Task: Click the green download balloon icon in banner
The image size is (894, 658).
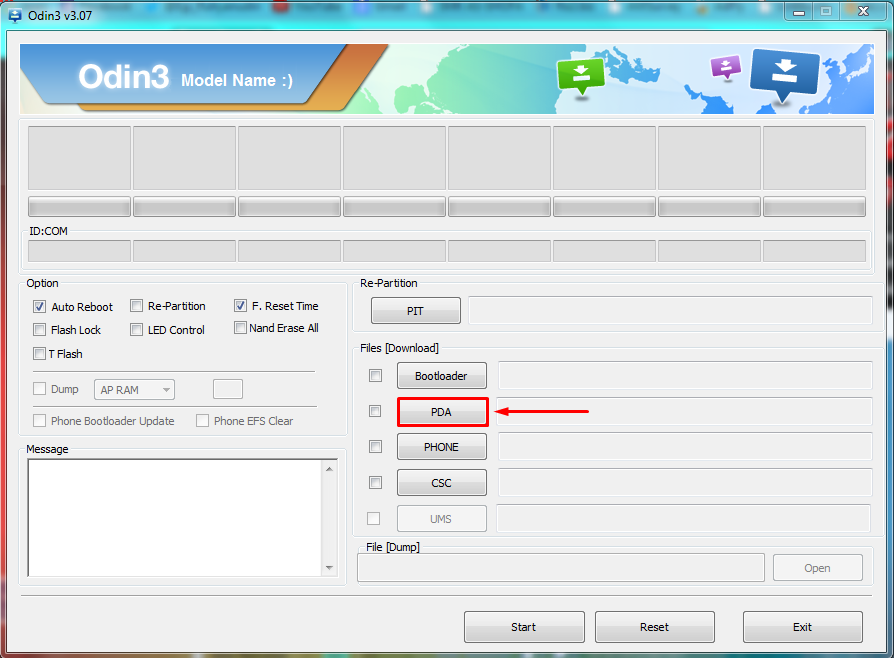Action: [x=581, y=76]
